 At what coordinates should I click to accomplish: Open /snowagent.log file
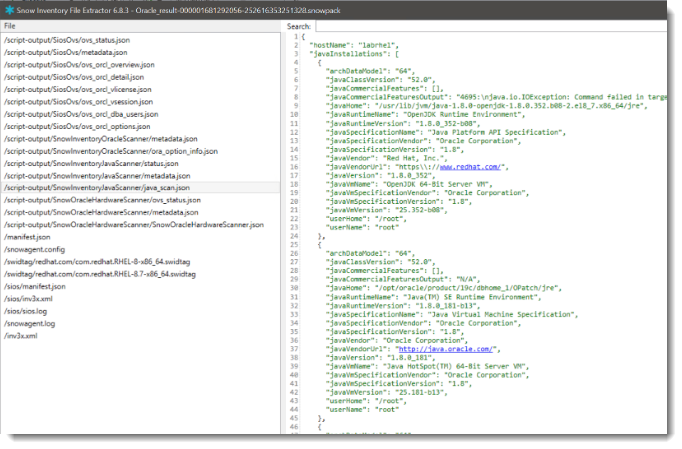tap(30, 324)
